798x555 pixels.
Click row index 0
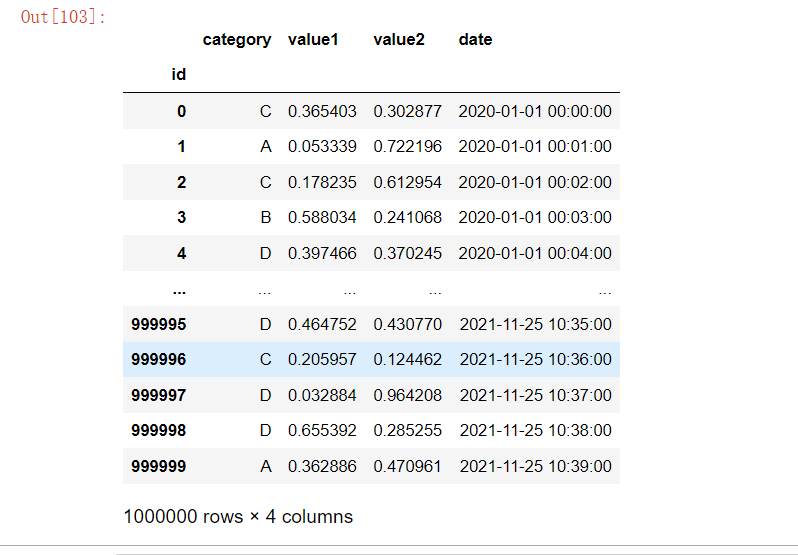coord(182,111)
